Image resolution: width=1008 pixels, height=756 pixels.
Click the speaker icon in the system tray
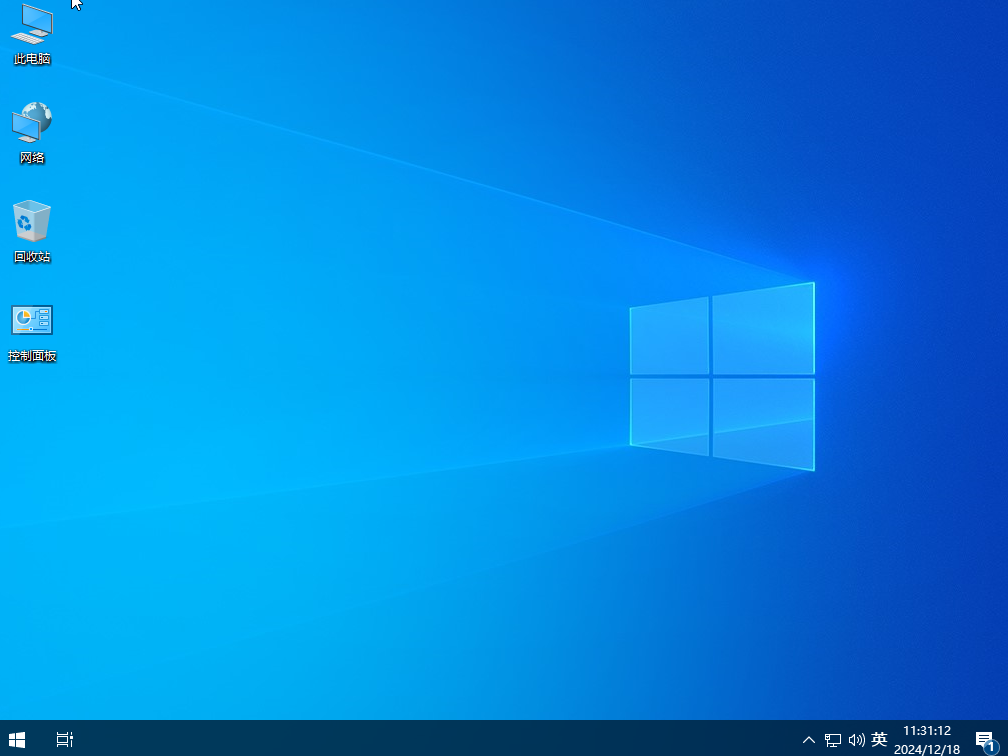pyautogui.click(x=857, y=739)
